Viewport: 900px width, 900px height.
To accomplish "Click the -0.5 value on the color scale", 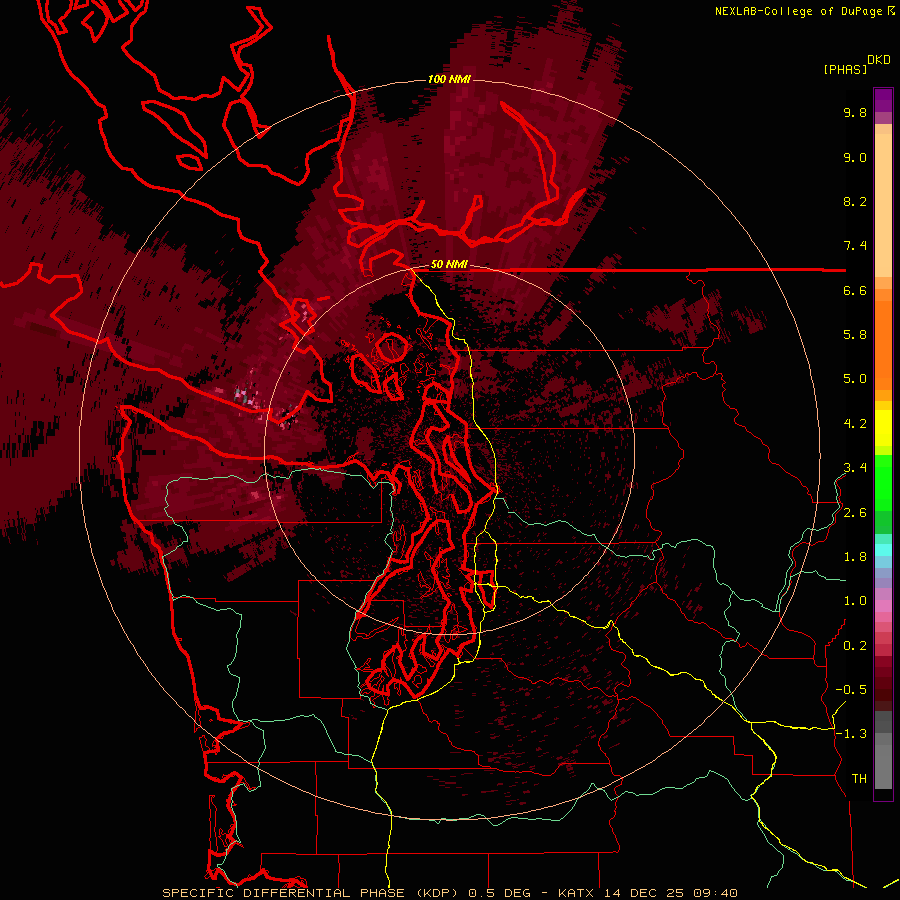I will coord(851,690).
